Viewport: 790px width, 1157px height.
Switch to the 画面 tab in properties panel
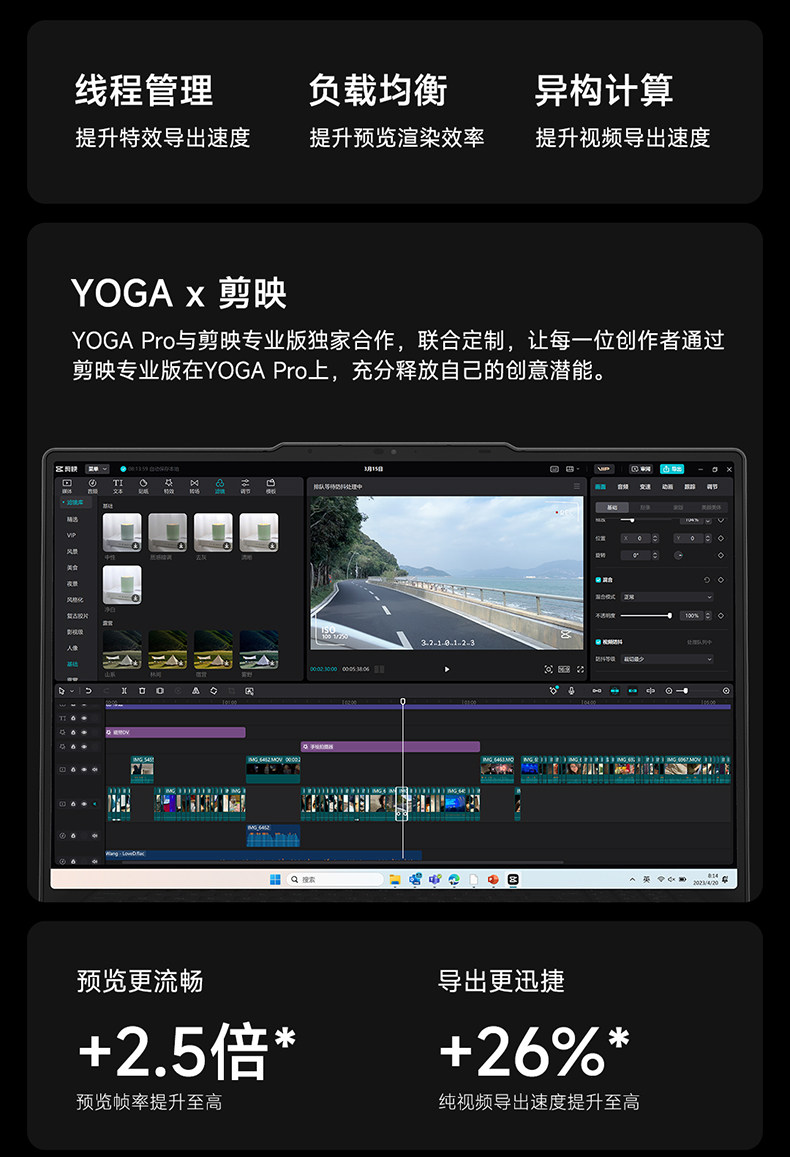coord(600,486)
